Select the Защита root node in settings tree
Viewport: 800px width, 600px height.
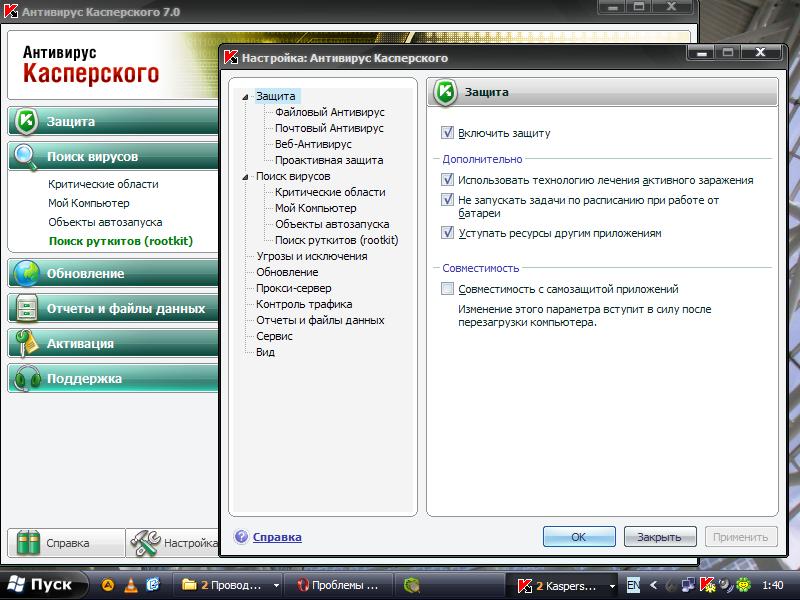tap(276, 96)
